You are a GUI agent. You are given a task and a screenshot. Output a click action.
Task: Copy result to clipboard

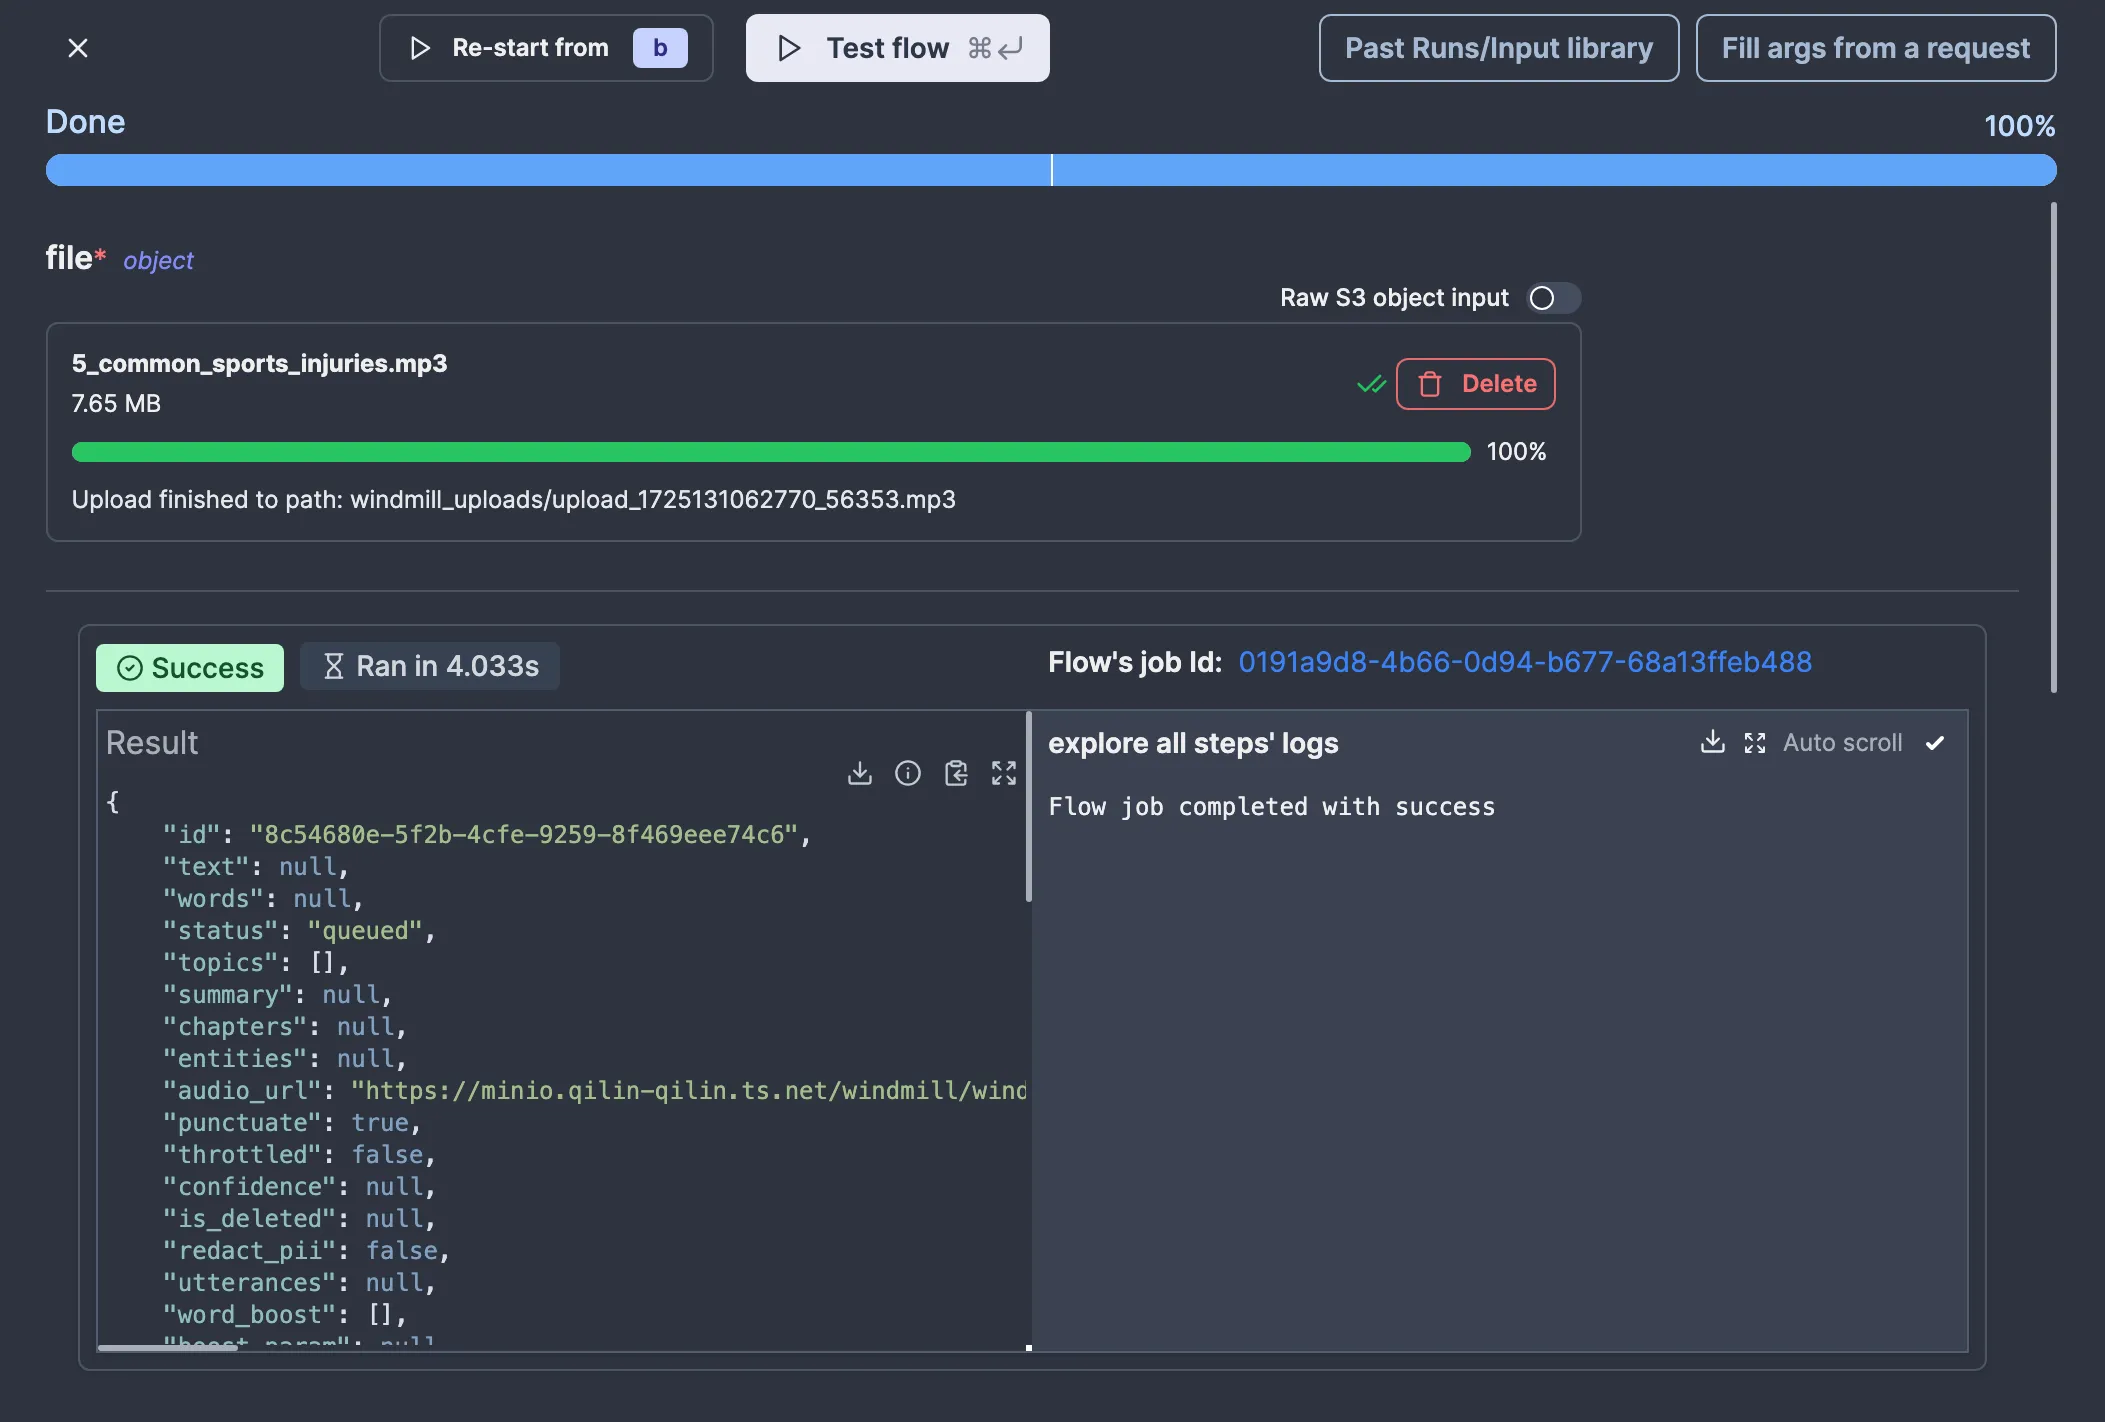(x=956, y=773)
